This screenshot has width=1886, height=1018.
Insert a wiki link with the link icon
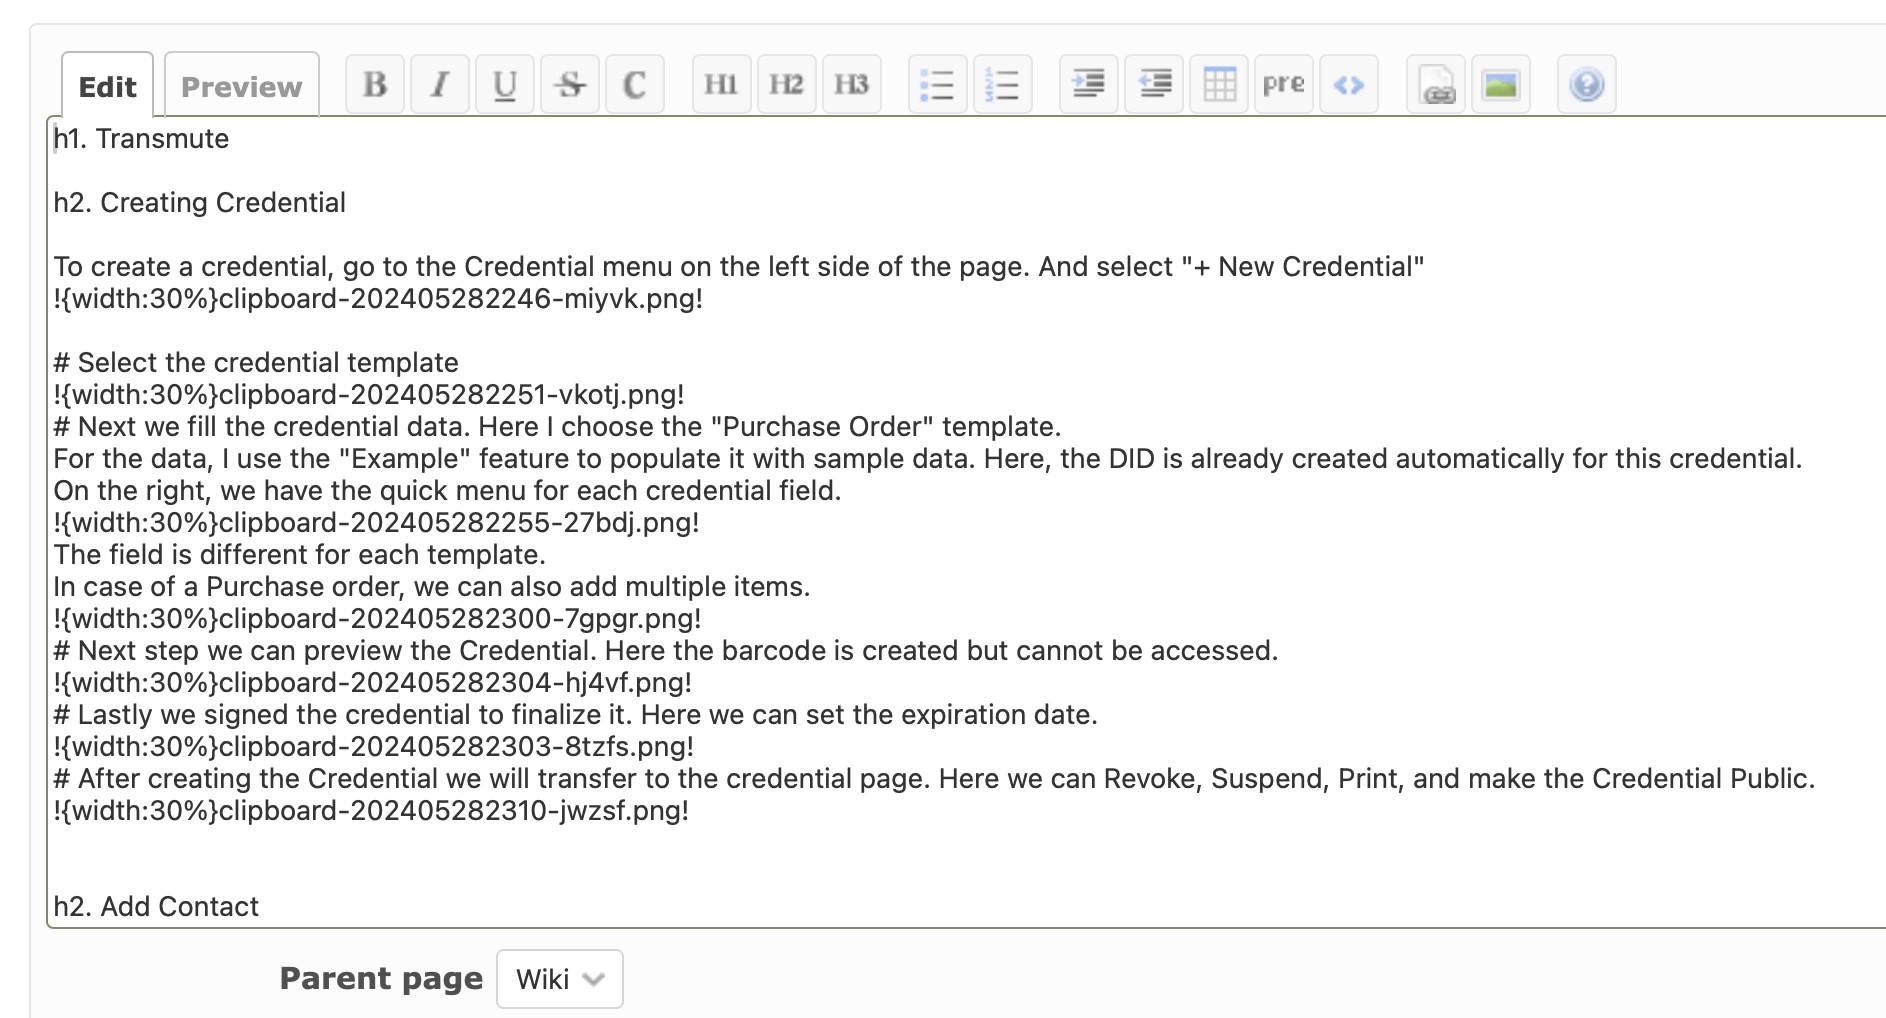pos(1434,85)
